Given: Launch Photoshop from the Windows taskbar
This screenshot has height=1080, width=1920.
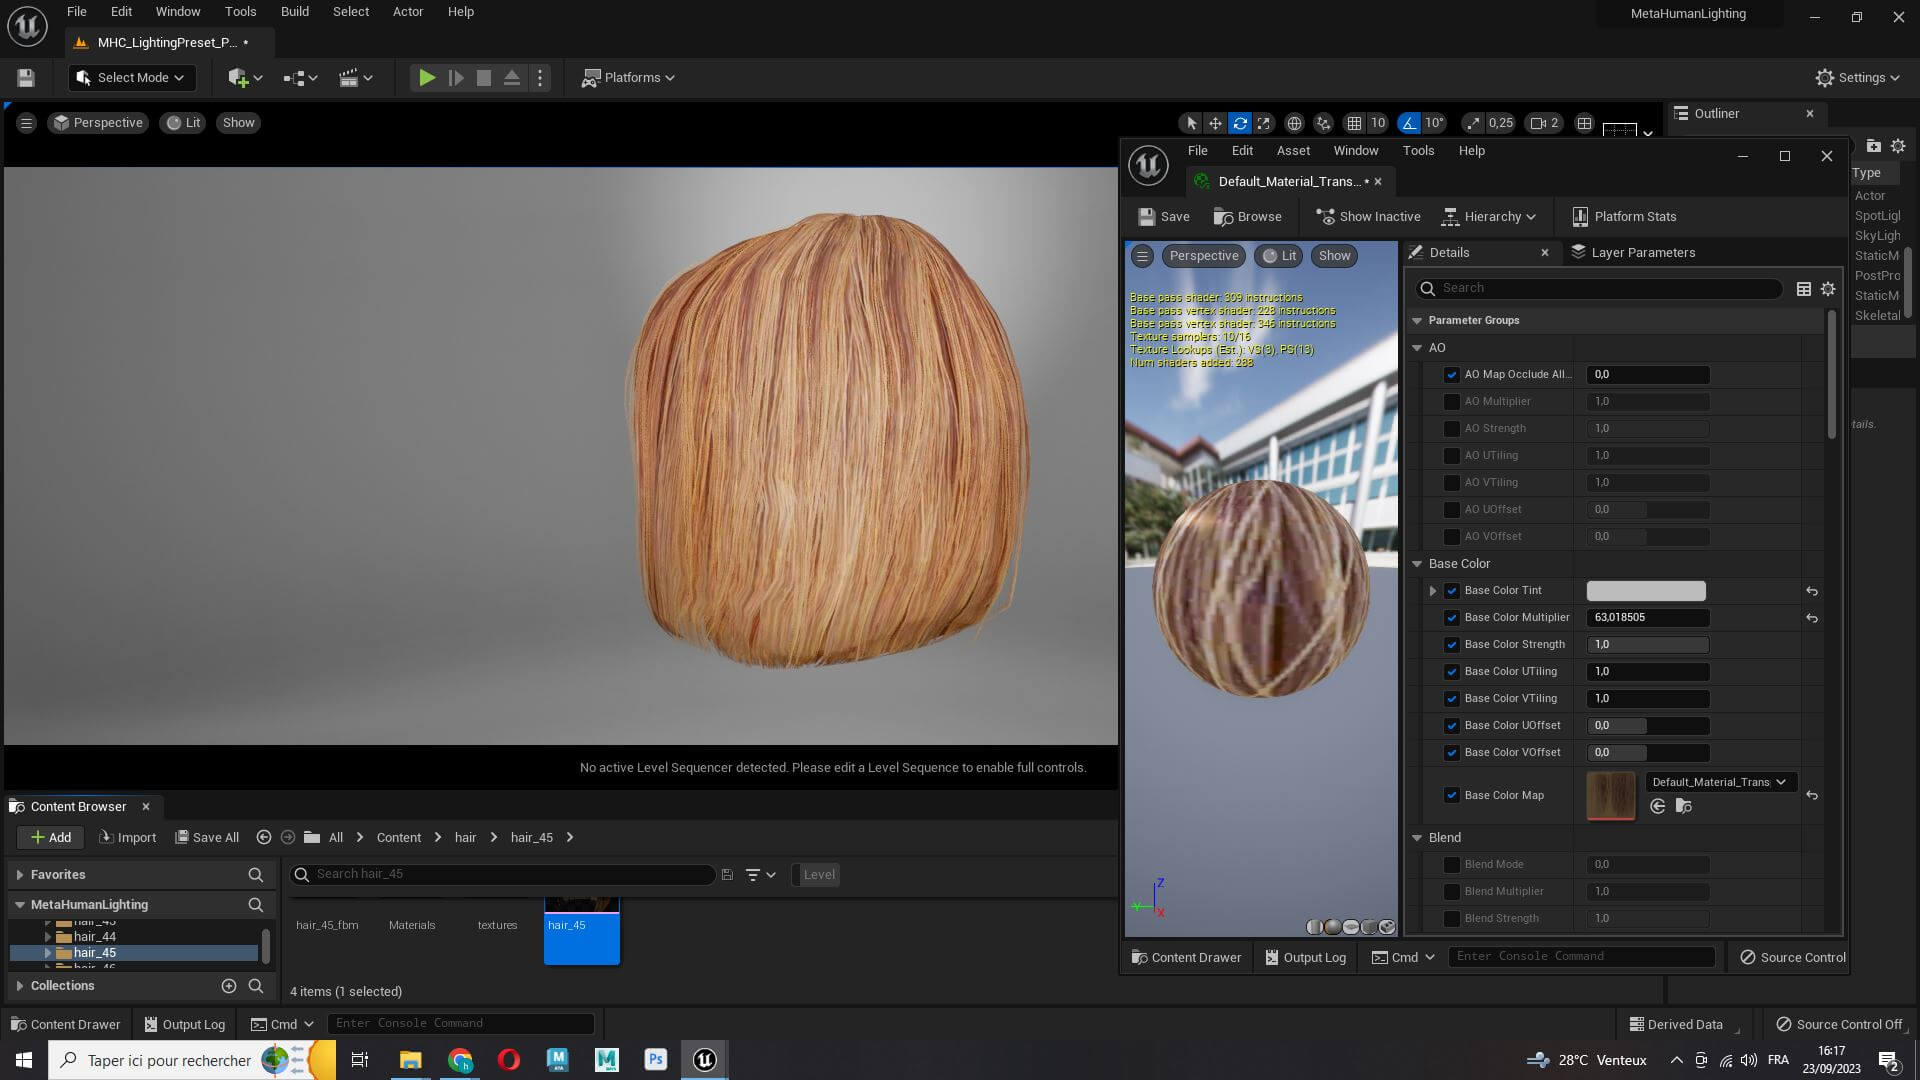Looking at the screenshot, I should tap(655, 1060).
